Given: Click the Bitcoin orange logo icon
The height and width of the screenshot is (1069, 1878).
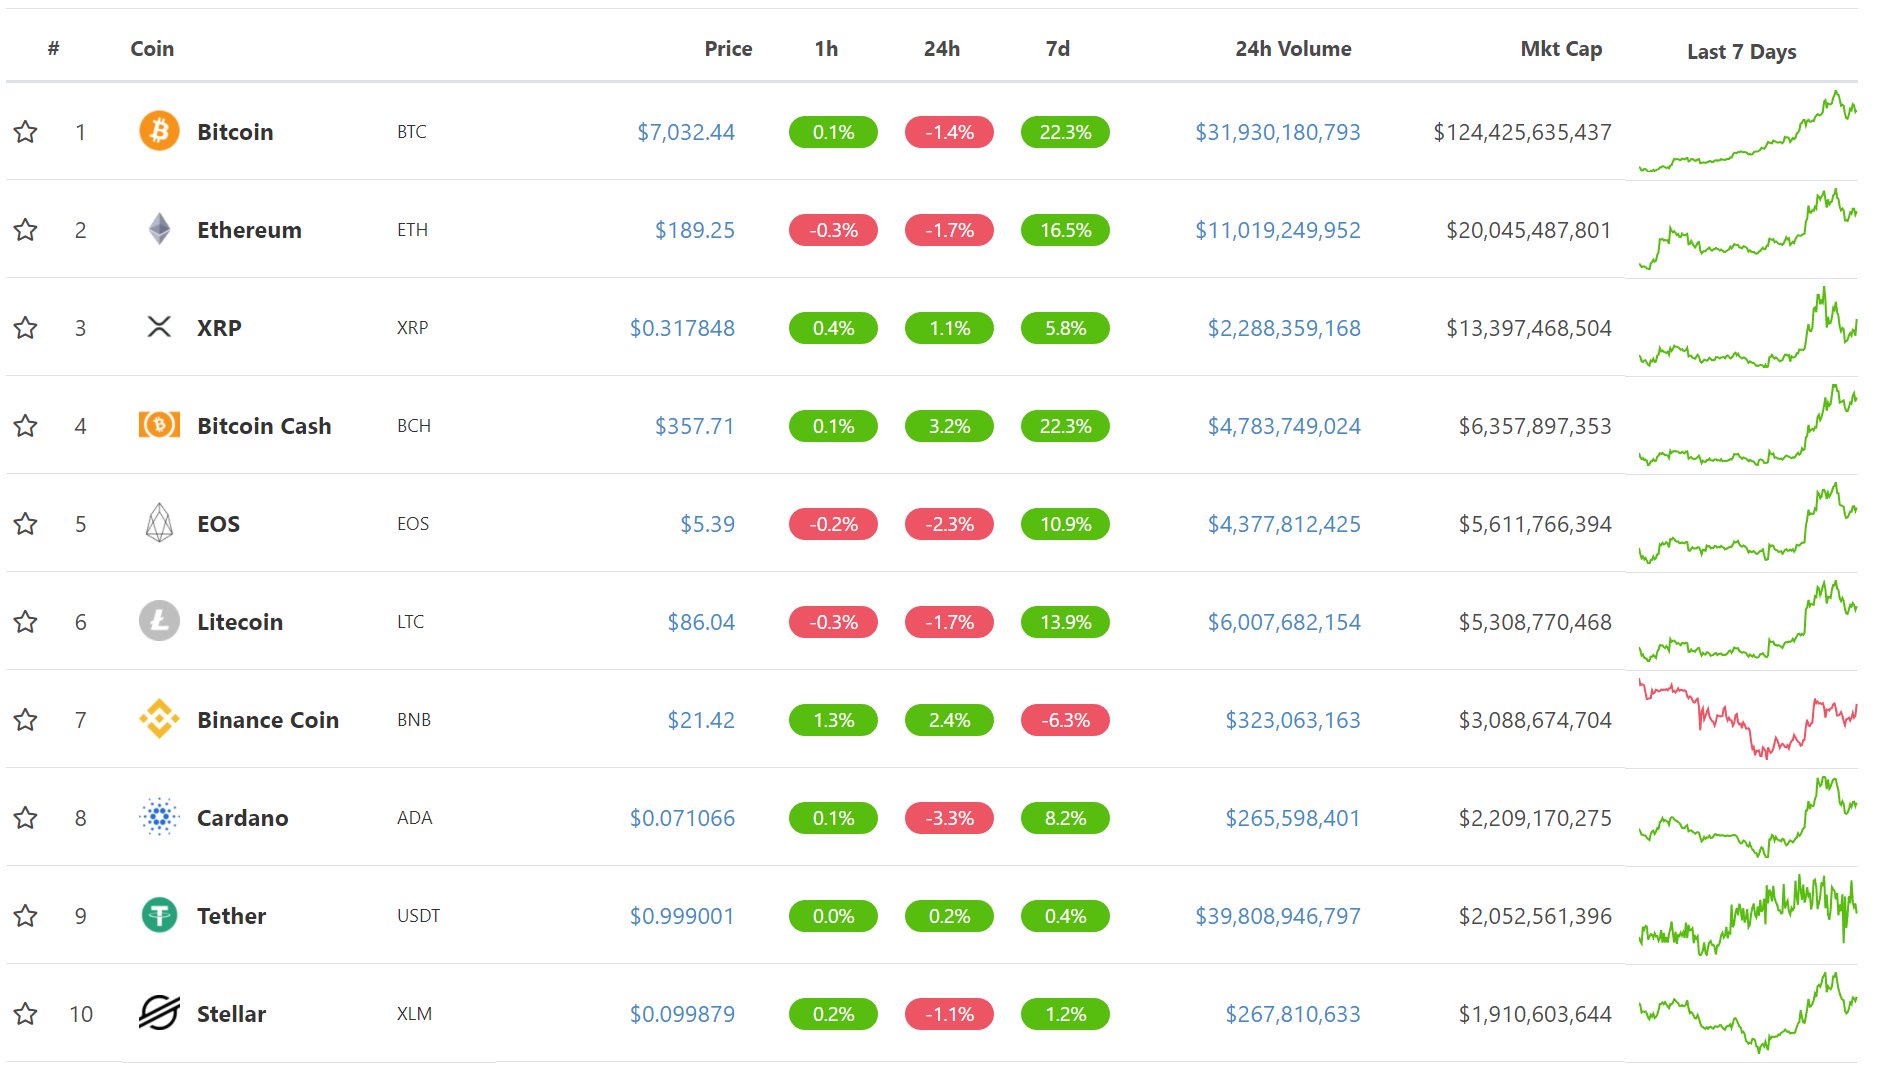Looking at the screenshot, I should (x=159, y=131).
